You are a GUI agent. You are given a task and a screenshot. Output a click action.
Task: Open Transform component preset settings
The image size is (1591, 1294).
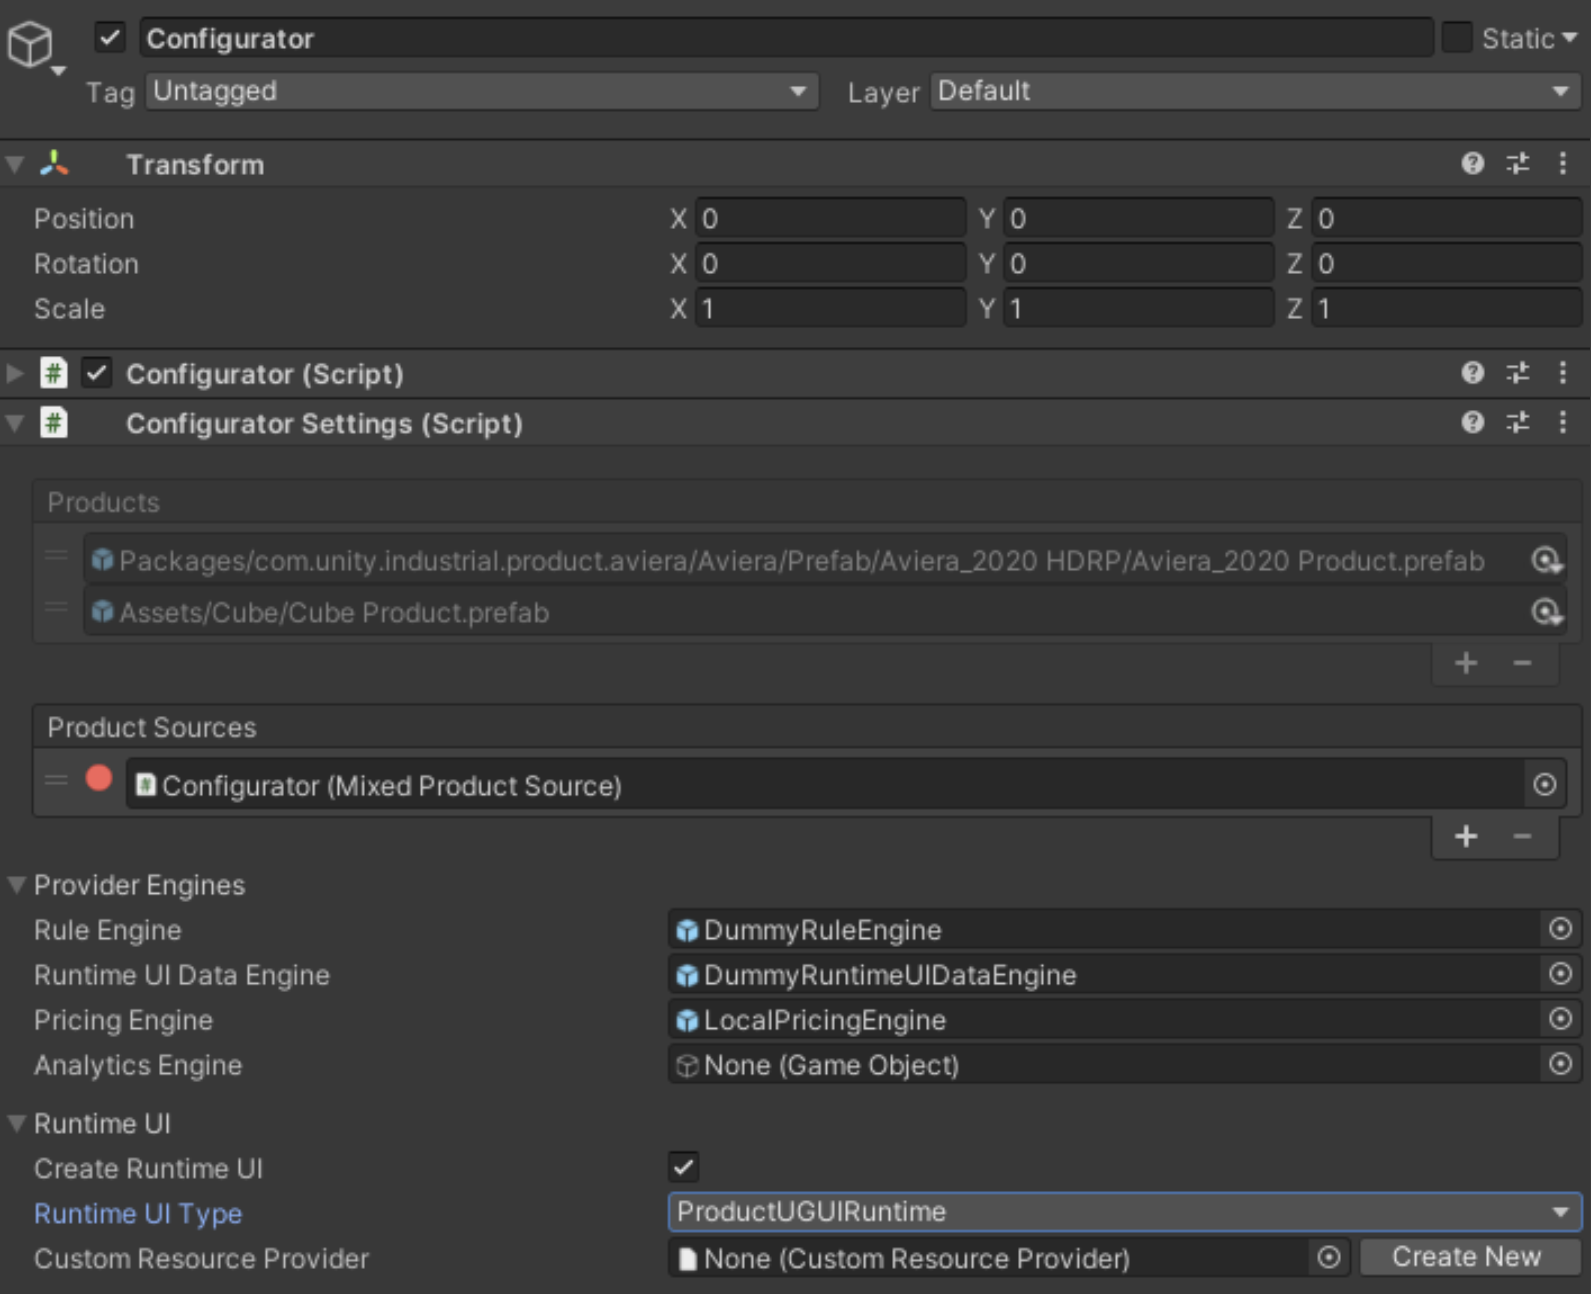point(1518,164)
